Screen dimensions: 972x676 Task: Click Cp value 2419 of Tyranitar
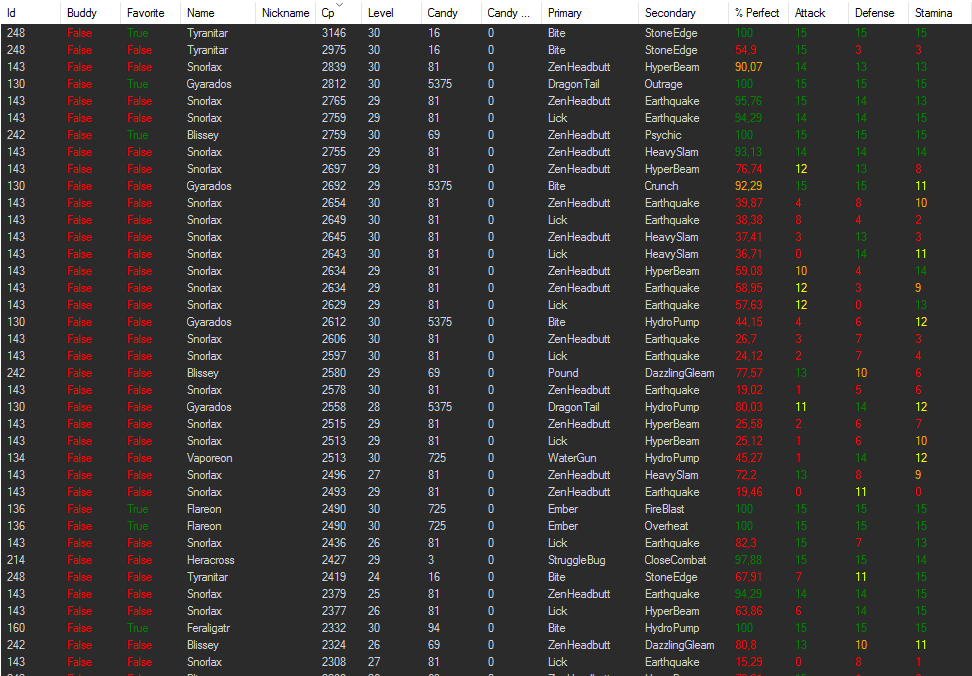point(334,577)
